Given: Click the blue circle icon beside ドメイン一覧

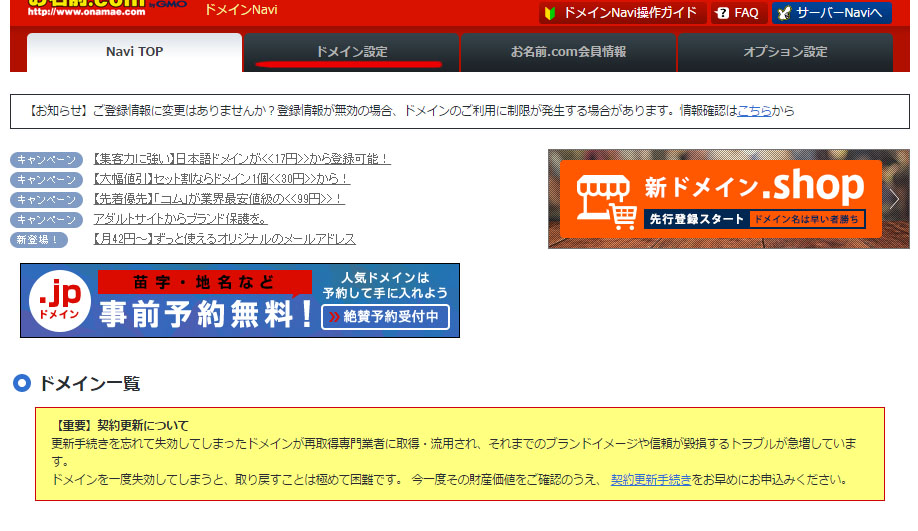Looking at the screenshot, I should [22, 383].
